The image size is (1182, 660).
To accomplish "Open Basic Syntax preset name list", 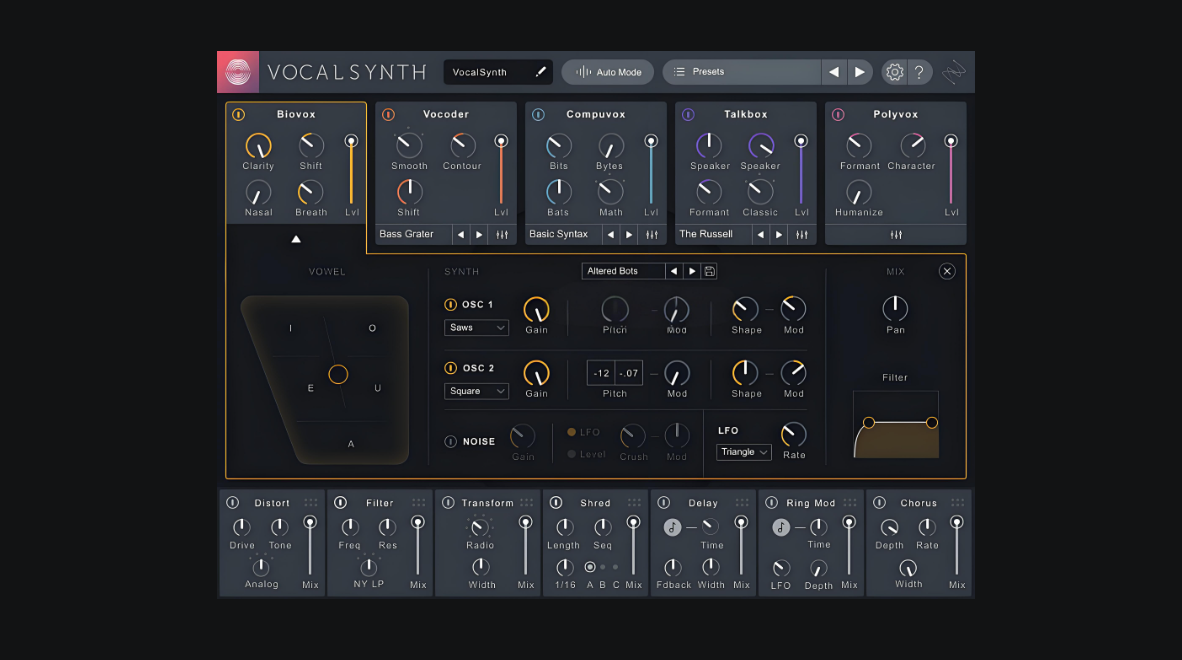I will point(563,234).
